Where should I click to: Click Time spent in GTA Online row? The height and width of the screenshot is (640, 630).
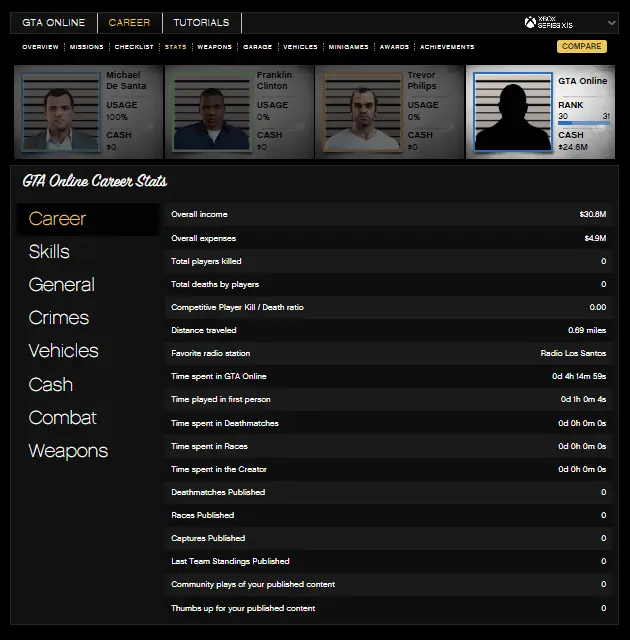(389, 376)
